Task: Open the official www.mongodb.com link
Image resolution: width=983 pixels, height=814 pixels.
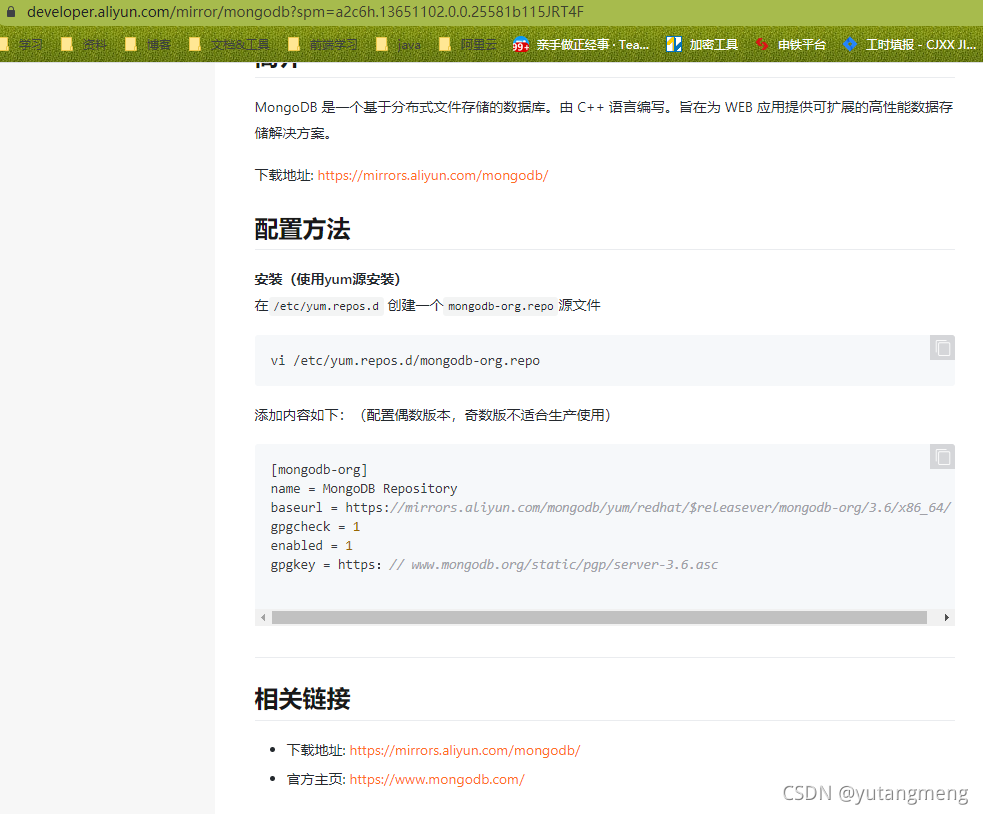Action: (x=436, y=780)
